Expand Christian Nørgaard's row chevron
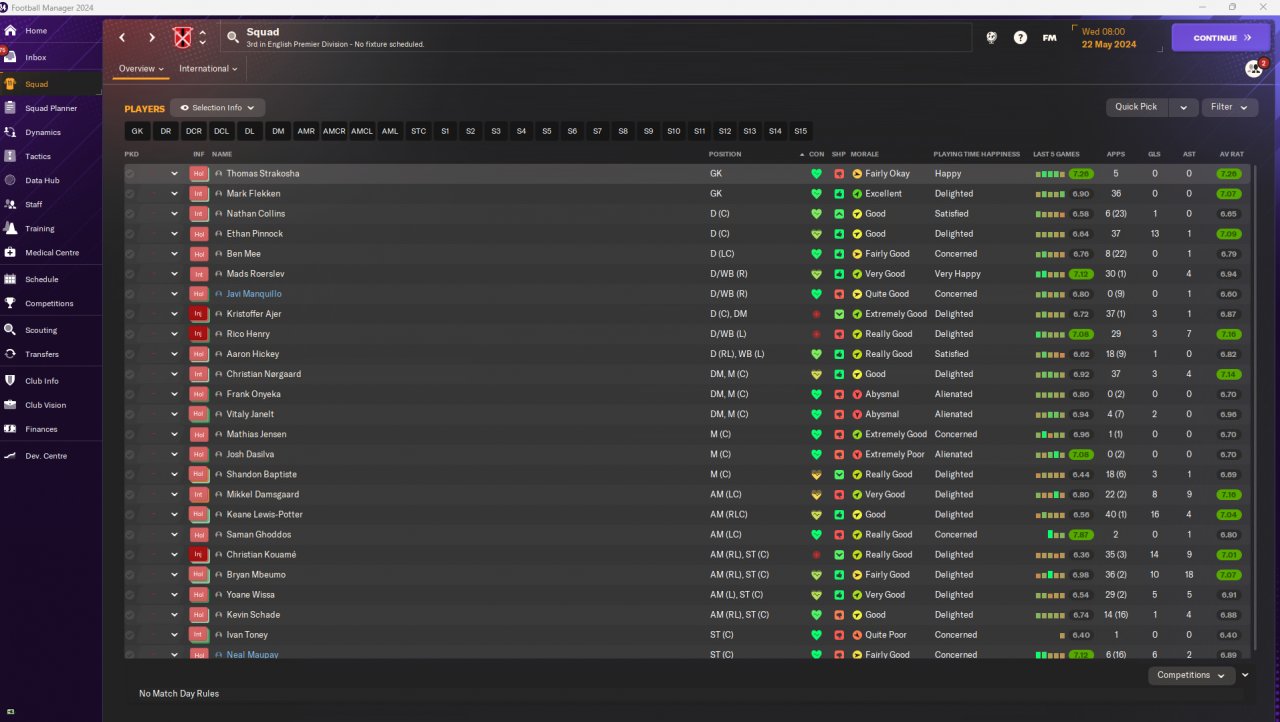This screenshot has width=1280, height=722. (174, 374)
